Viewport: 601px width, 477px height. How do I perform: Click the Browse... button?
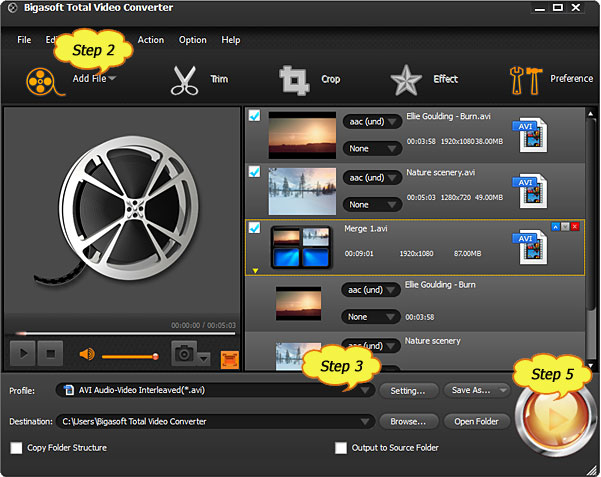(x=408, y=422)
